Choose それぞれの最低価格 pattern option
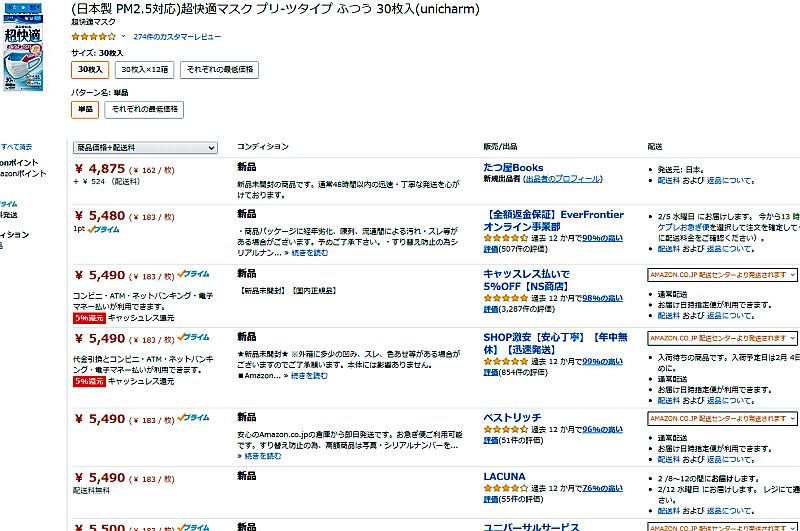The height and width of the screenshot is (531, 800). [144, 109]
